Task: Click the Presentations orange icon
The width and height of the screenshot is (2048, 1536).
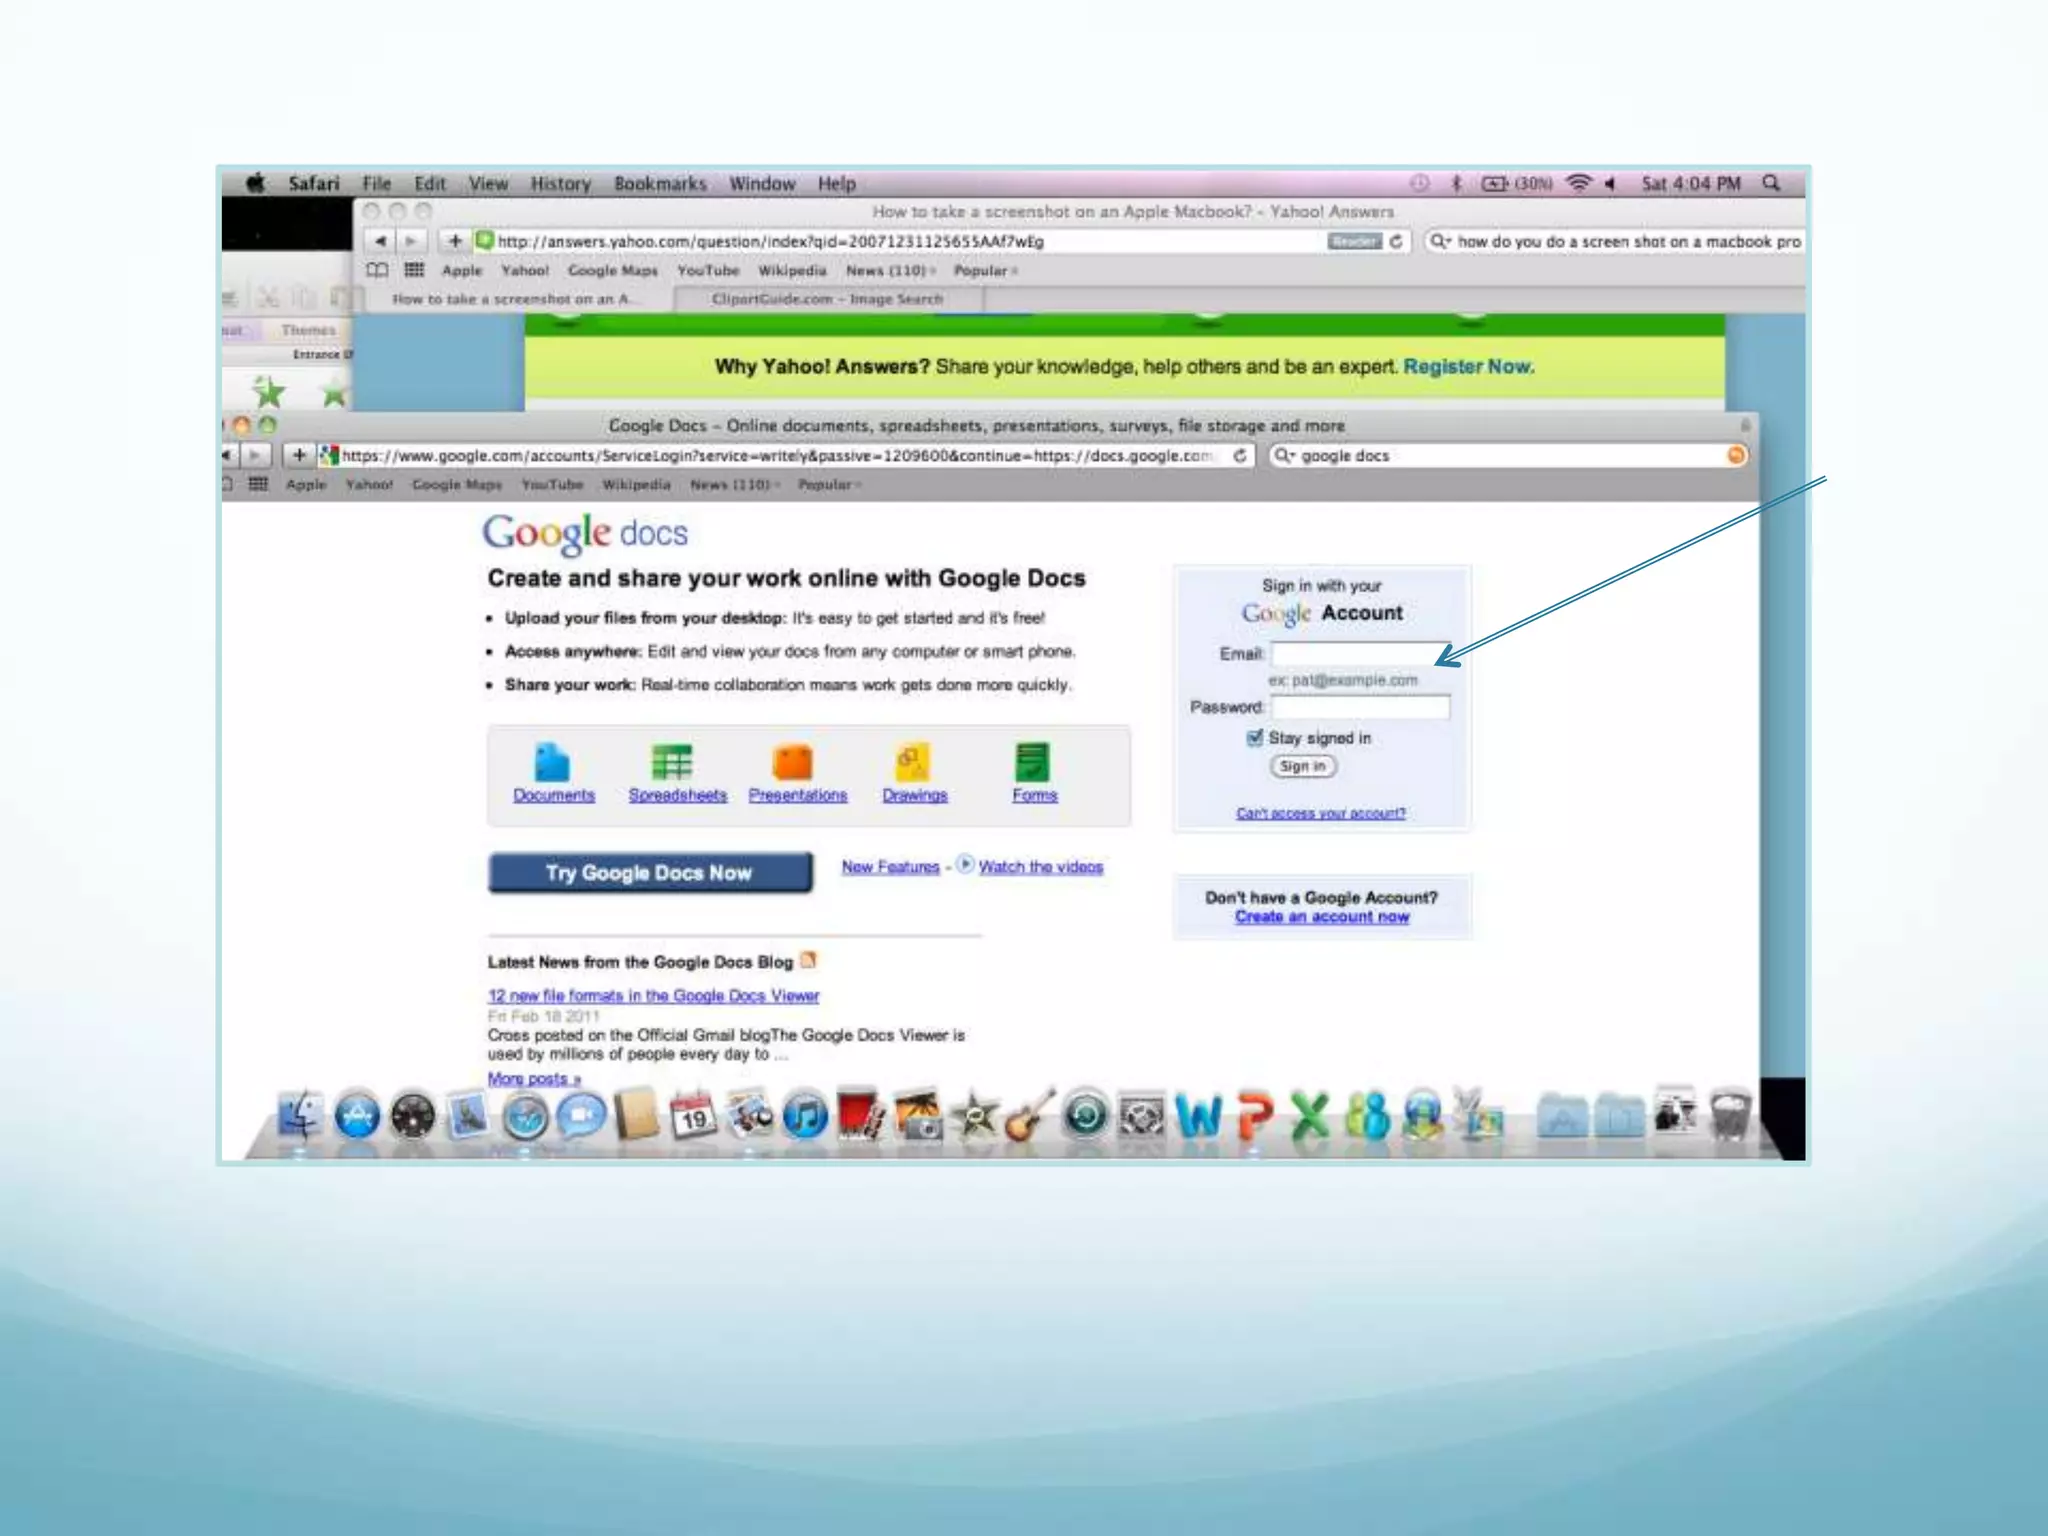Action: pyautogui.click(x=793, y=763)
